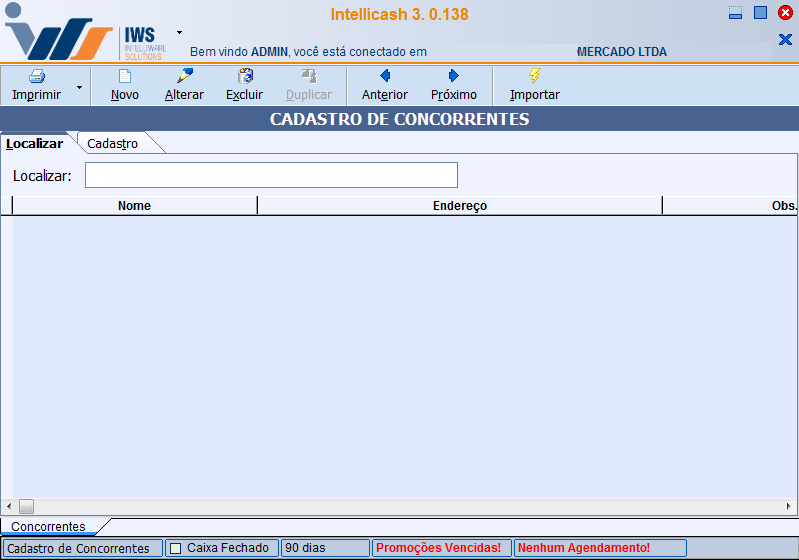Go to previous record with Anterior

pos(385,86)
